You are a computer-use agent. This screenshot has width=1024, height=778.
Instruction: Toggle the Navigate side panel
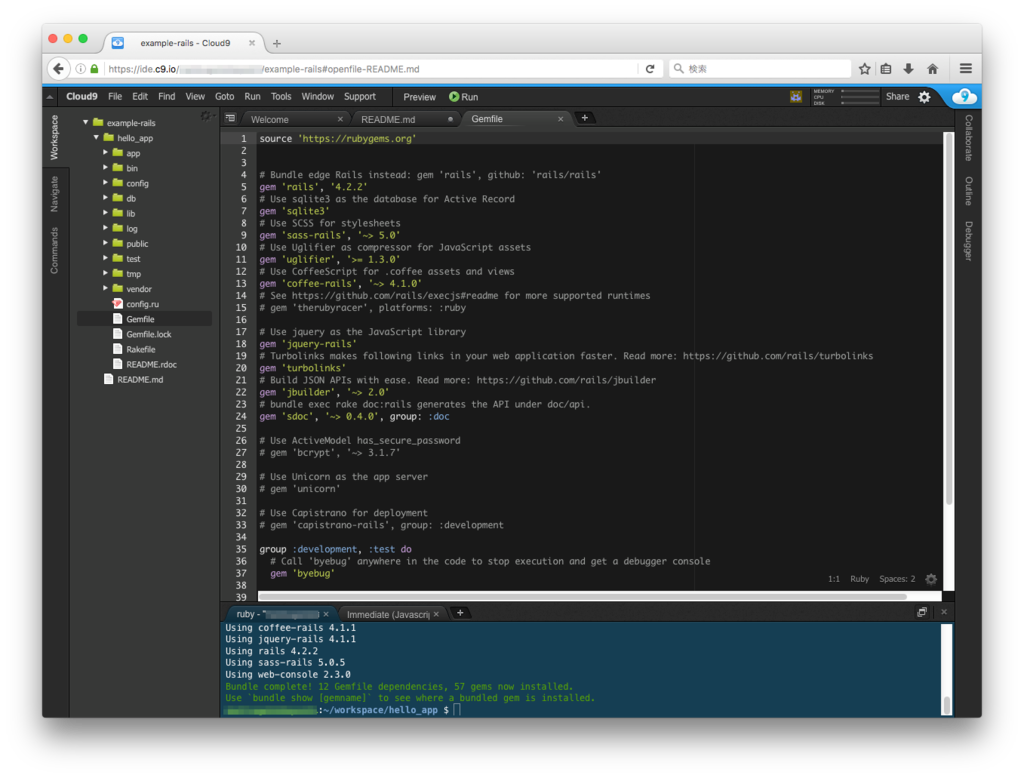pos(54,194)
